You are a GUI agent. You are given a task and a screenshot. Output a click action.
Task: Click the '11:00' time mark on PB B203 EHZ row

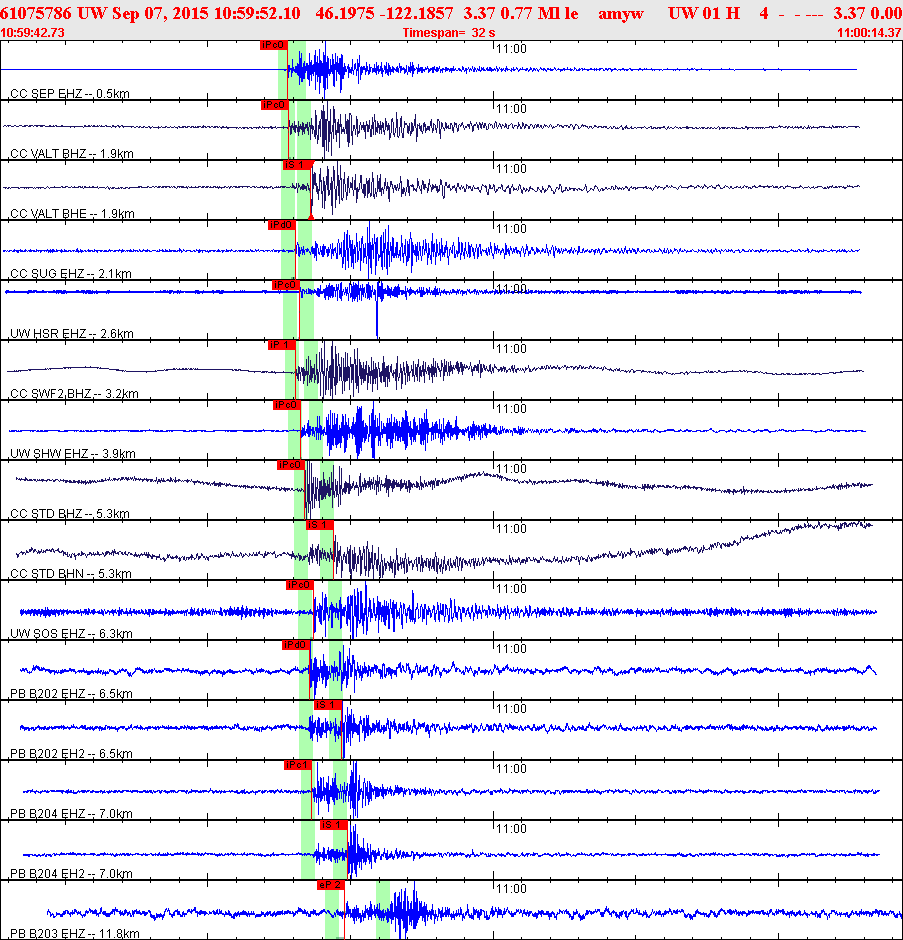511,888
